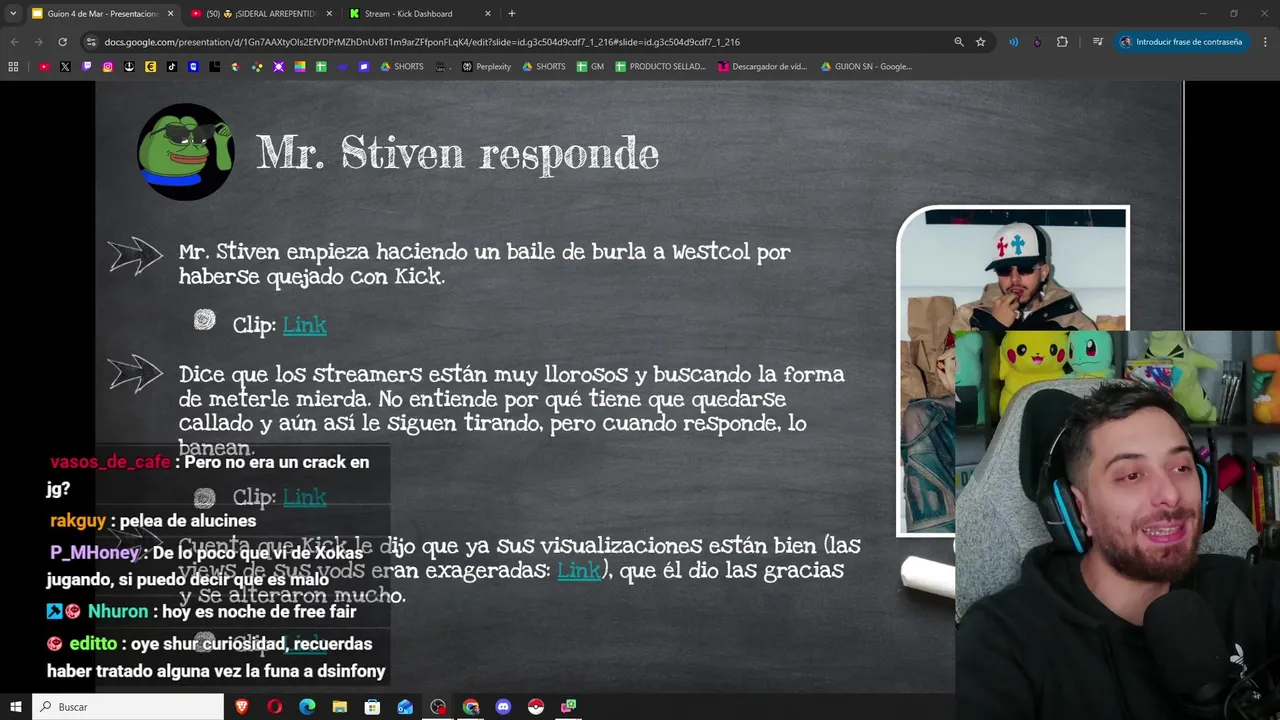View site information icon in address bar
This screenshot has width=1280, height=720.
click(91, 42)
